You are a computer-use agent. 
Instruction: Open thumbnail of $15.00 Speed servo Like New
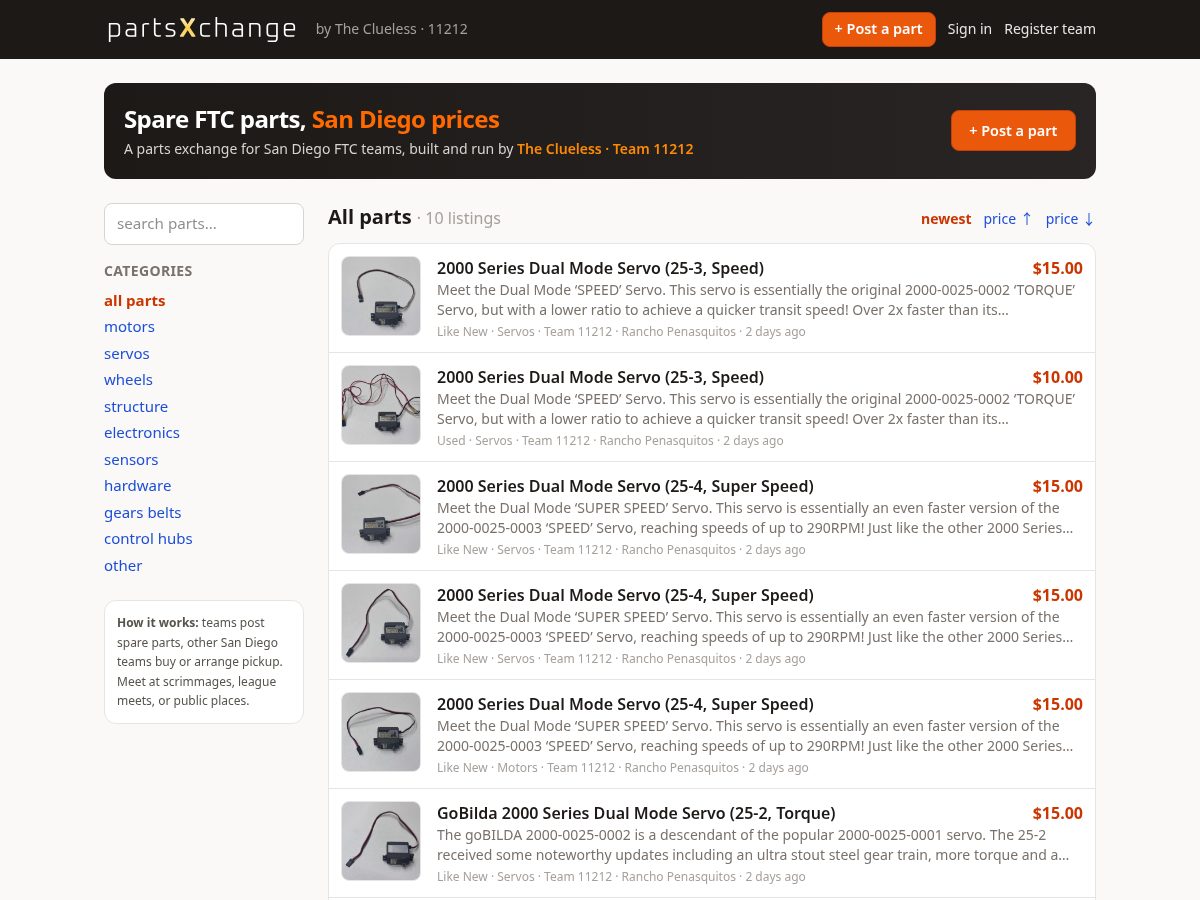click(381, 296)
